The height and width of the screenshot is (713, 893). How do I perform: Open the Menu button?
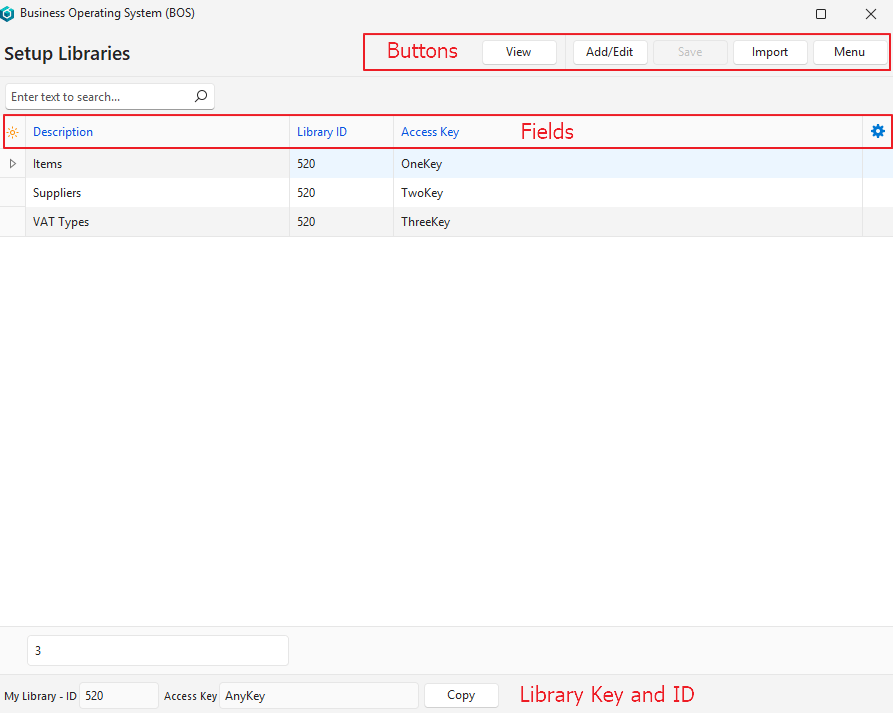click(849, 52)
